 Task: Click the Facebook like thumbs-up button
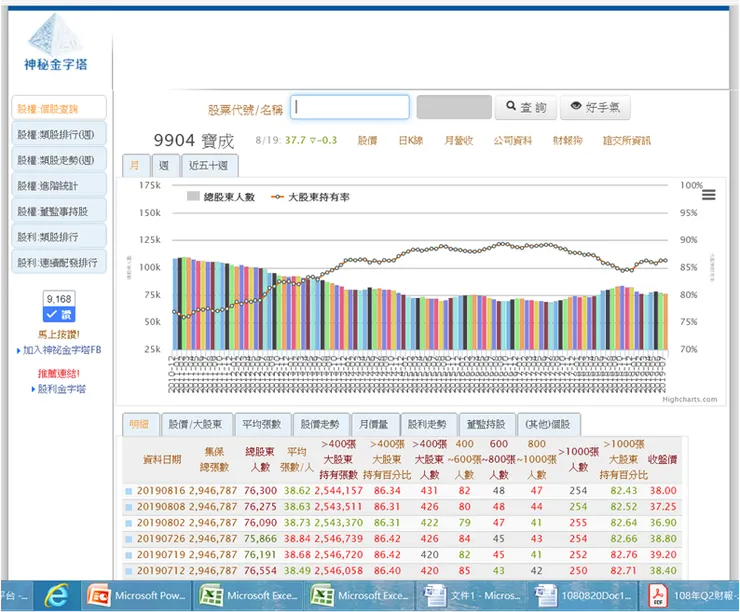[59, 315]
